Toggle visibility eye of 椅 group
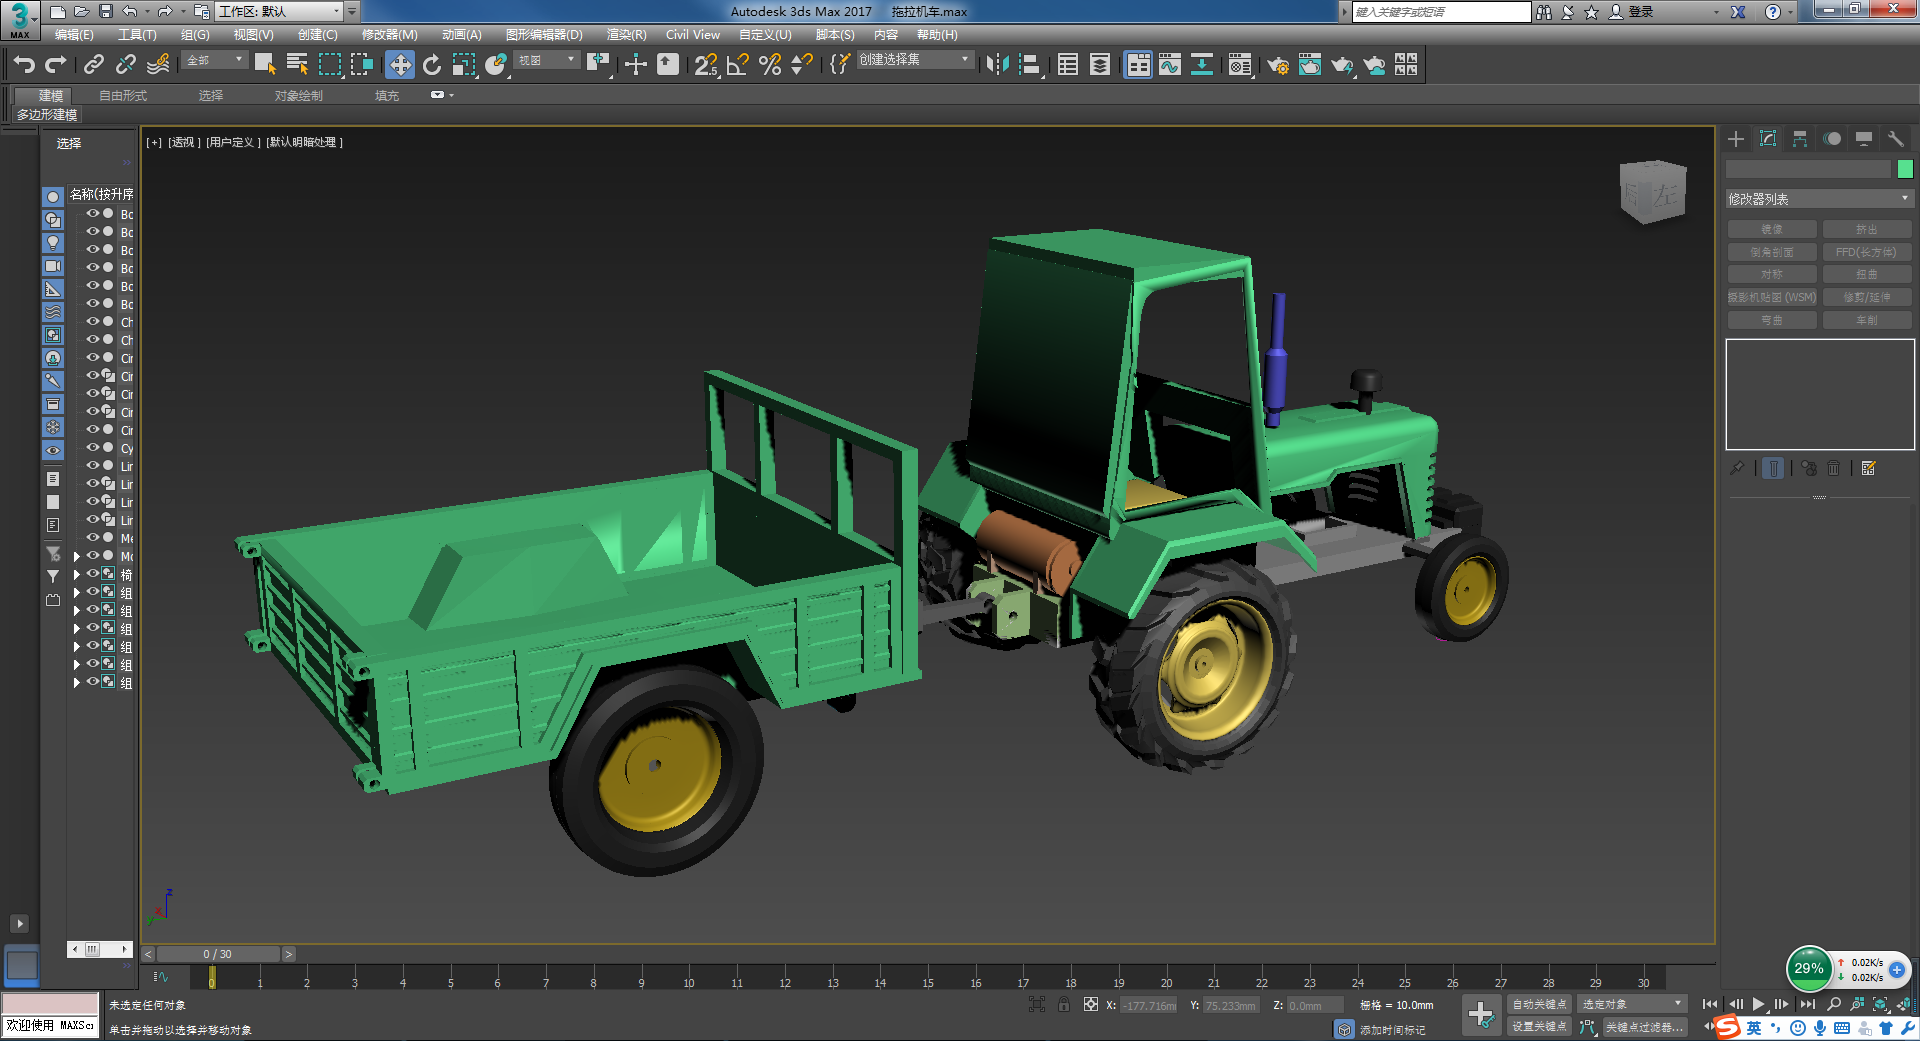The height and width of the screenshot is (1041, 1920). click(92, 575)
